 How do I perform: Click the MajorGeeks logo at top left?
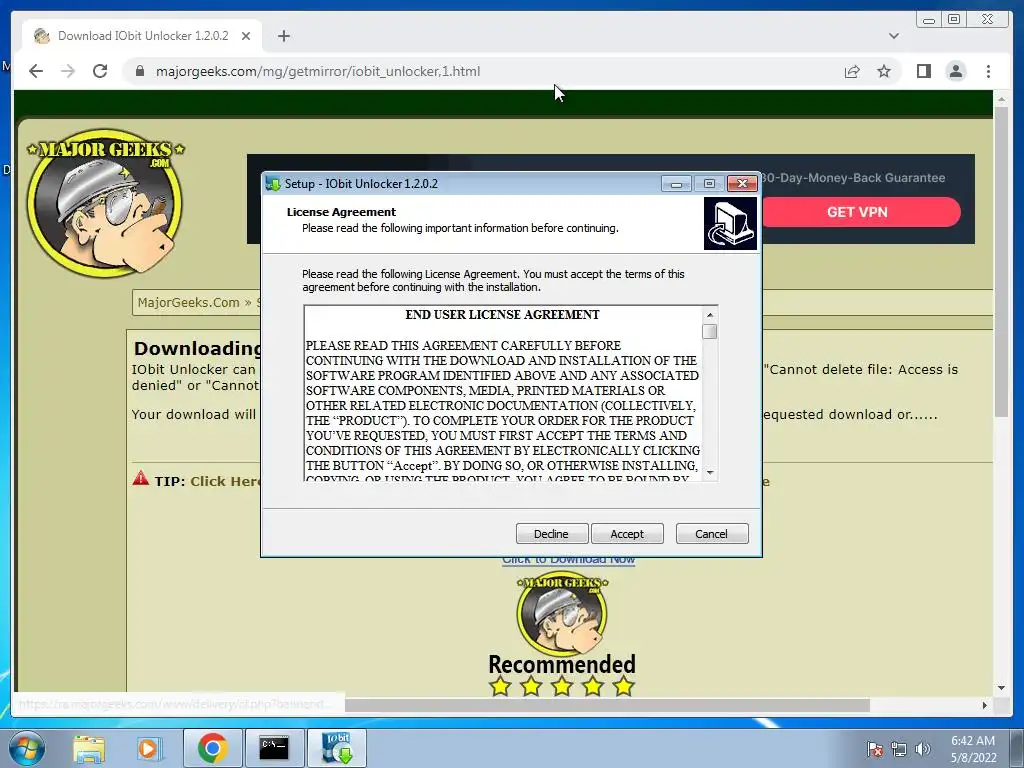pyautogui.click(x=105, y=202)
